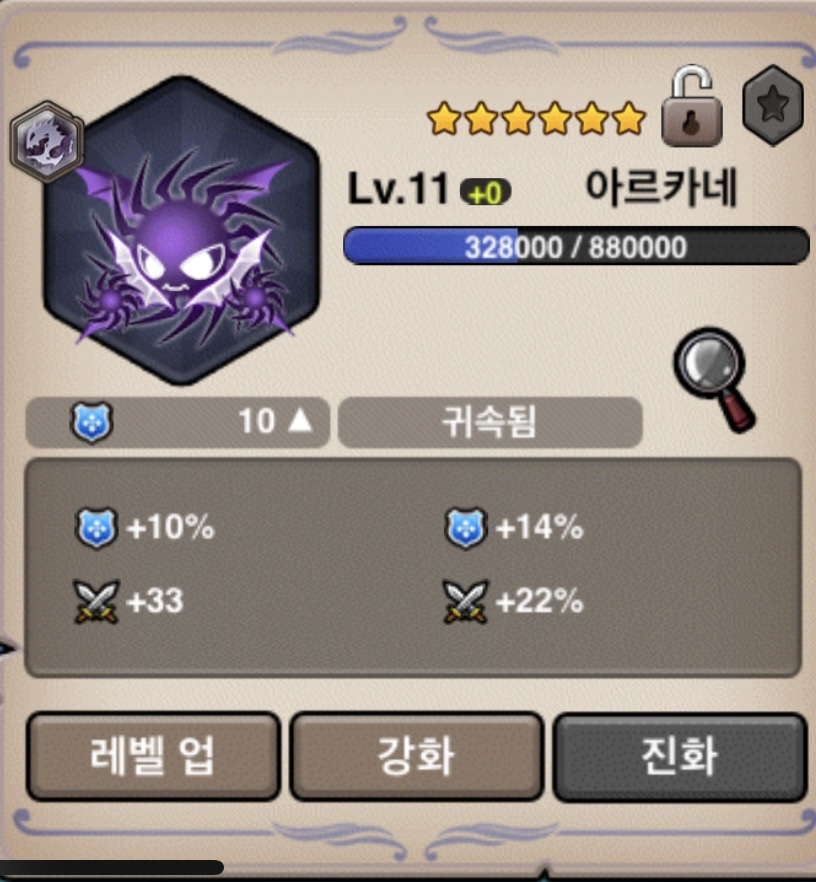Image resolution: width=816 pixels, height=882 pixels.
Task: Tap the 아르카네 item name
Action: click(661, 188)
